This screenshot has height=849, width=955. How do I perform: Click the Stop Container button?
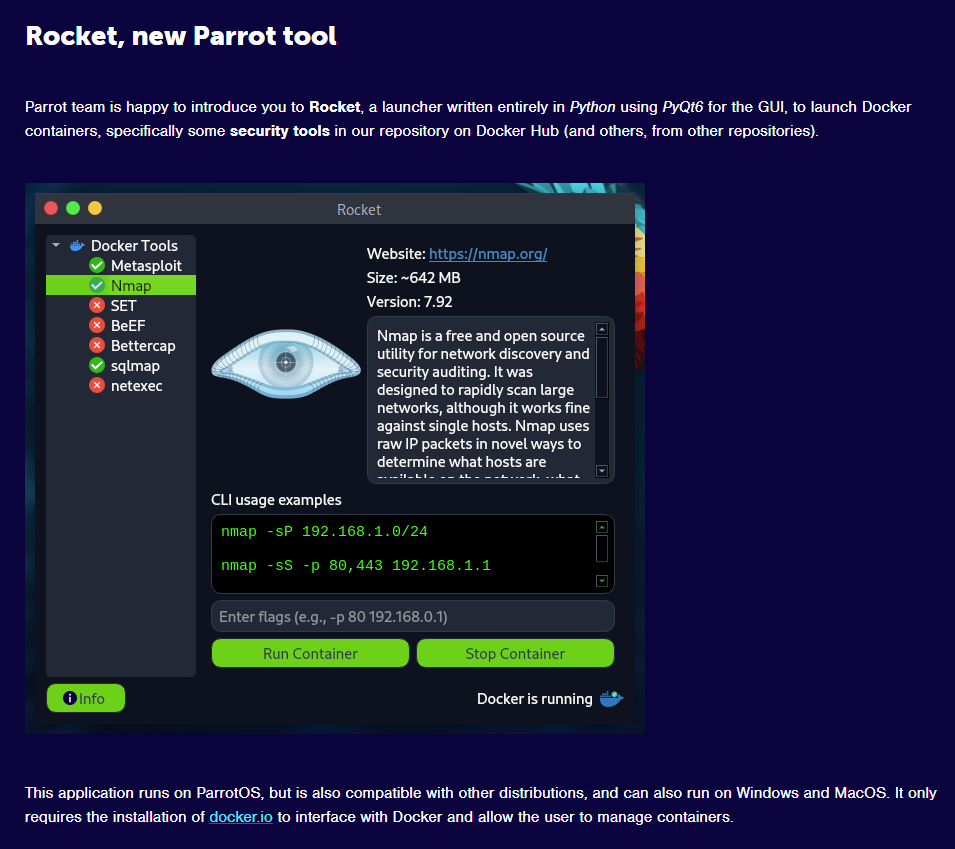(515, 653)
